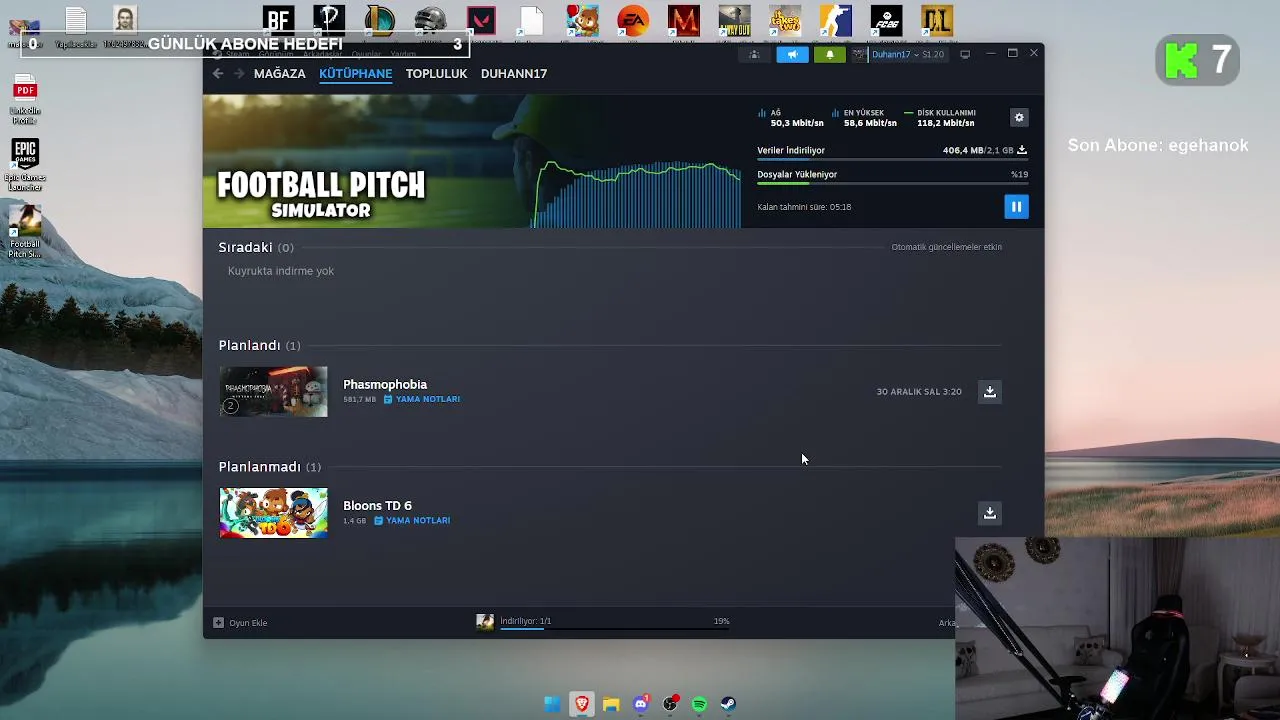Click the Big Picture mode monitor icon
Viewport: 1280px width, 720px height.
pos(965,54)
